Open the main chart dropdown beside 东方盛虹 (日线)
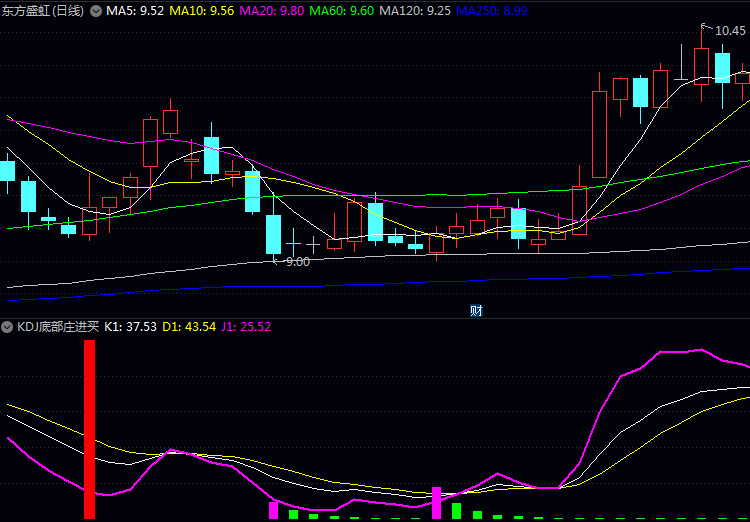750x522 pixels. (x=96, y=11)
